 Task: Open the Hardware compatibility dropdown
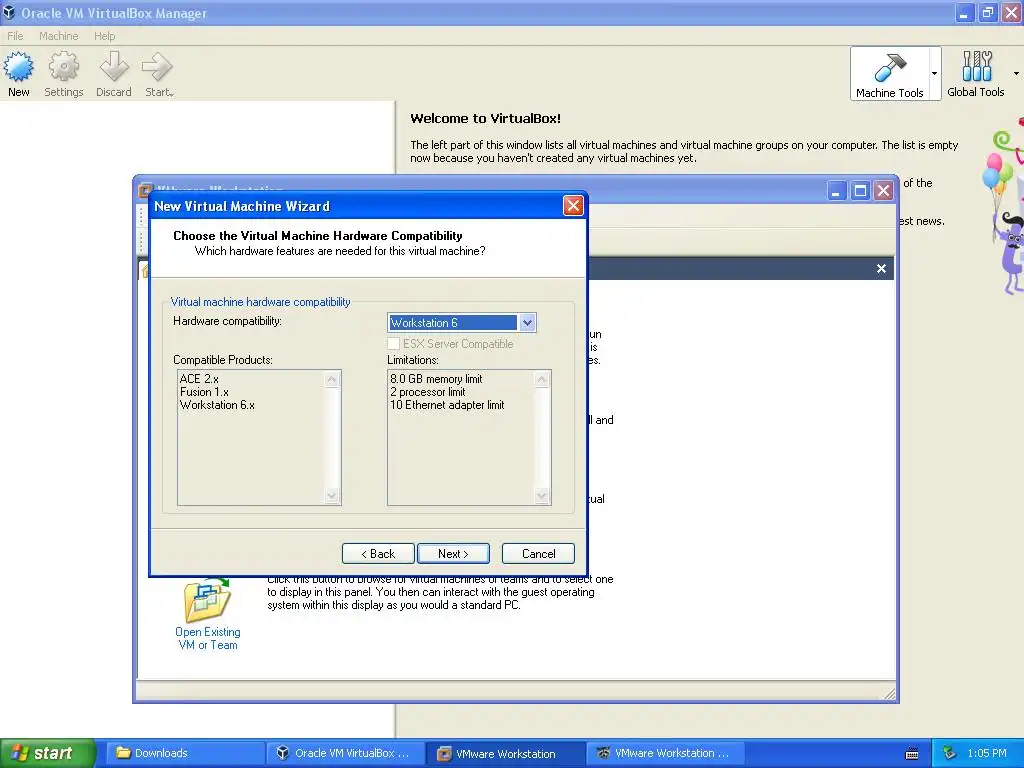point(527,323)
